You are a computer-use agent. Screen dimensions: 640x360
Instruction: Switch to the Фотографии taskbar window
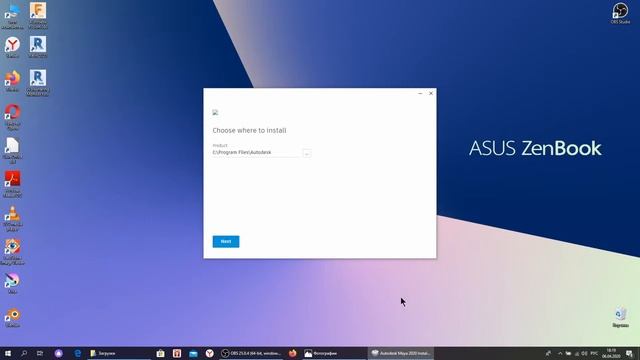(334, 353)
